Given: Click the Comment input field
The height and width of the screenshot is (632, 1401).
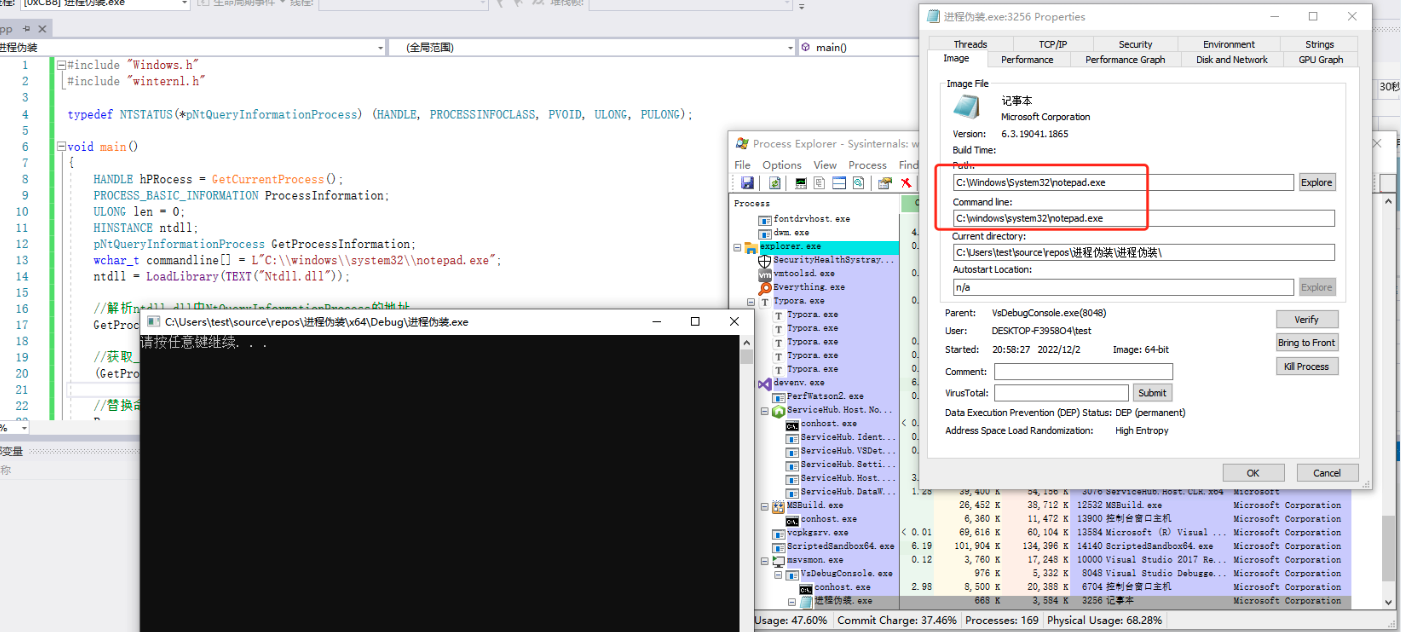Looking at the screenshot, I should click(1083, 371).
